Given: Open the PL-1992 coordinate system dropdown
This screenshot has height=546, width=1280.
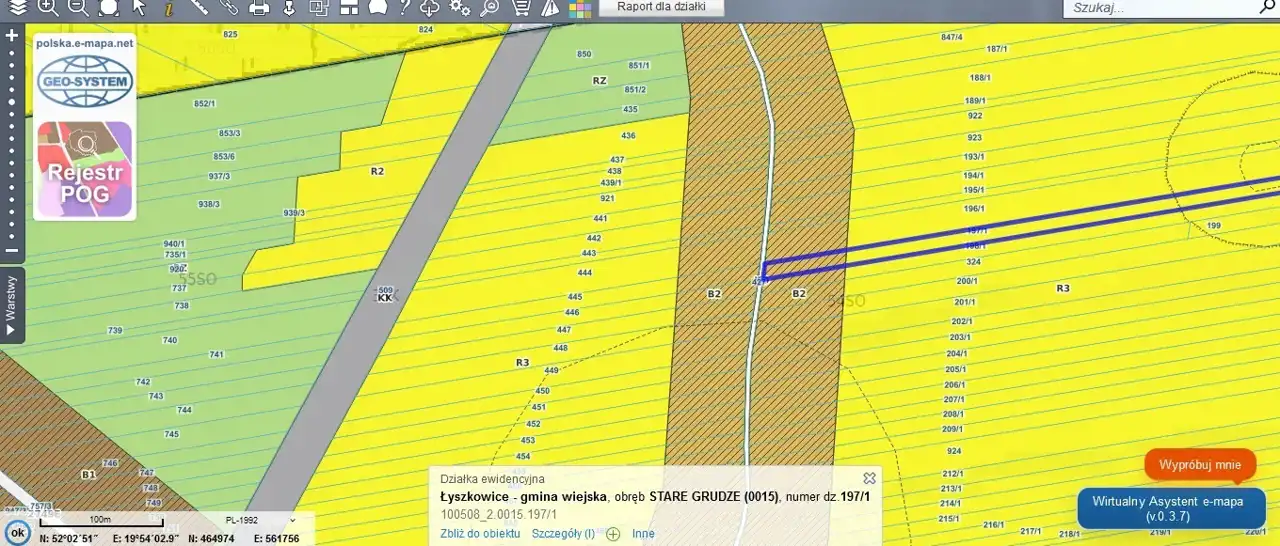Looking at the screenshot, I should pos(259,520).
